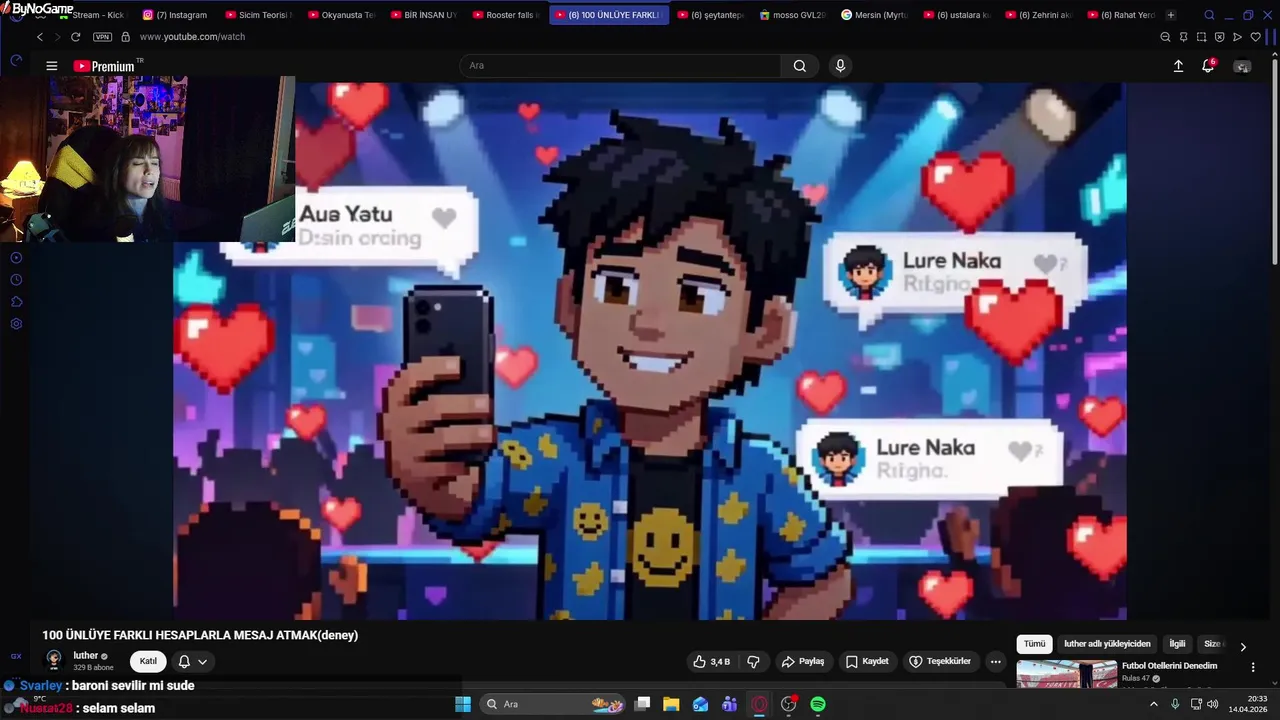
Task: Switch to the BİR İNSAN UY tab
Action: coord(423,15)
